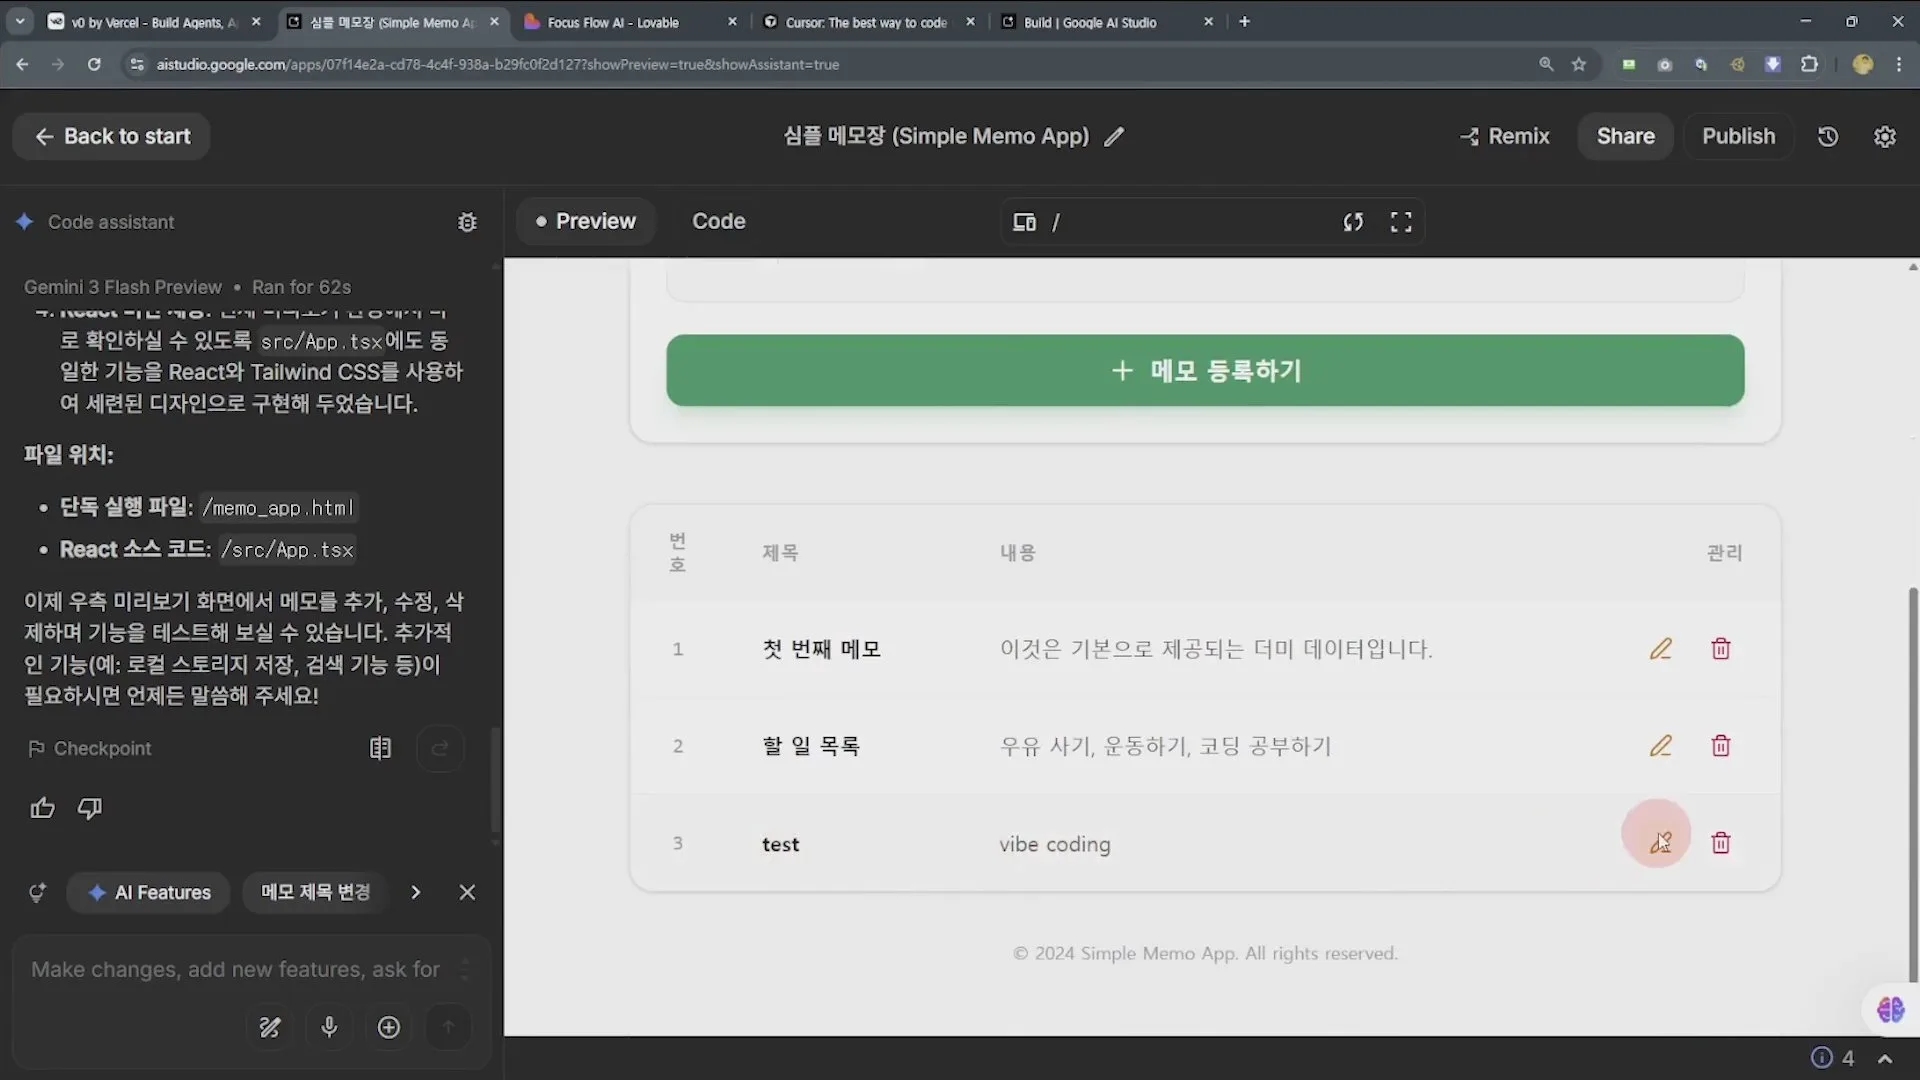Add an attachment with the plus icon
Screen dimensions: 1920x1080
pos(389,1027)
